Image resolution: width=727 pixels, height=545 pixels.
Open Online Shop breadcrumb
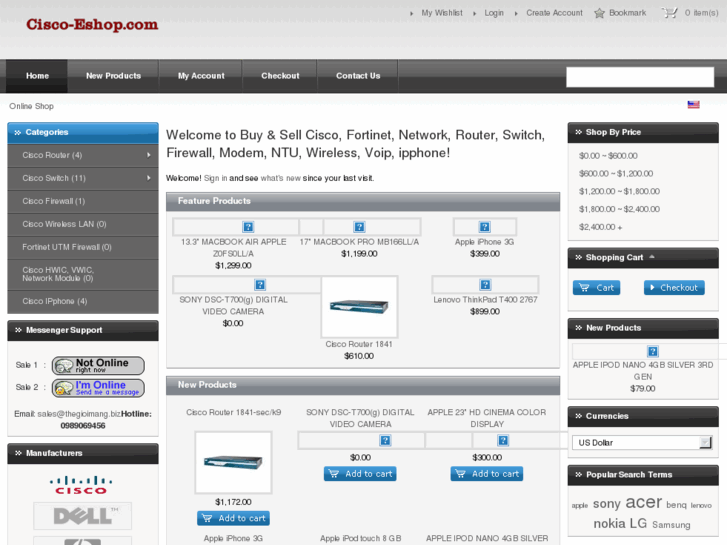(32, 106)
